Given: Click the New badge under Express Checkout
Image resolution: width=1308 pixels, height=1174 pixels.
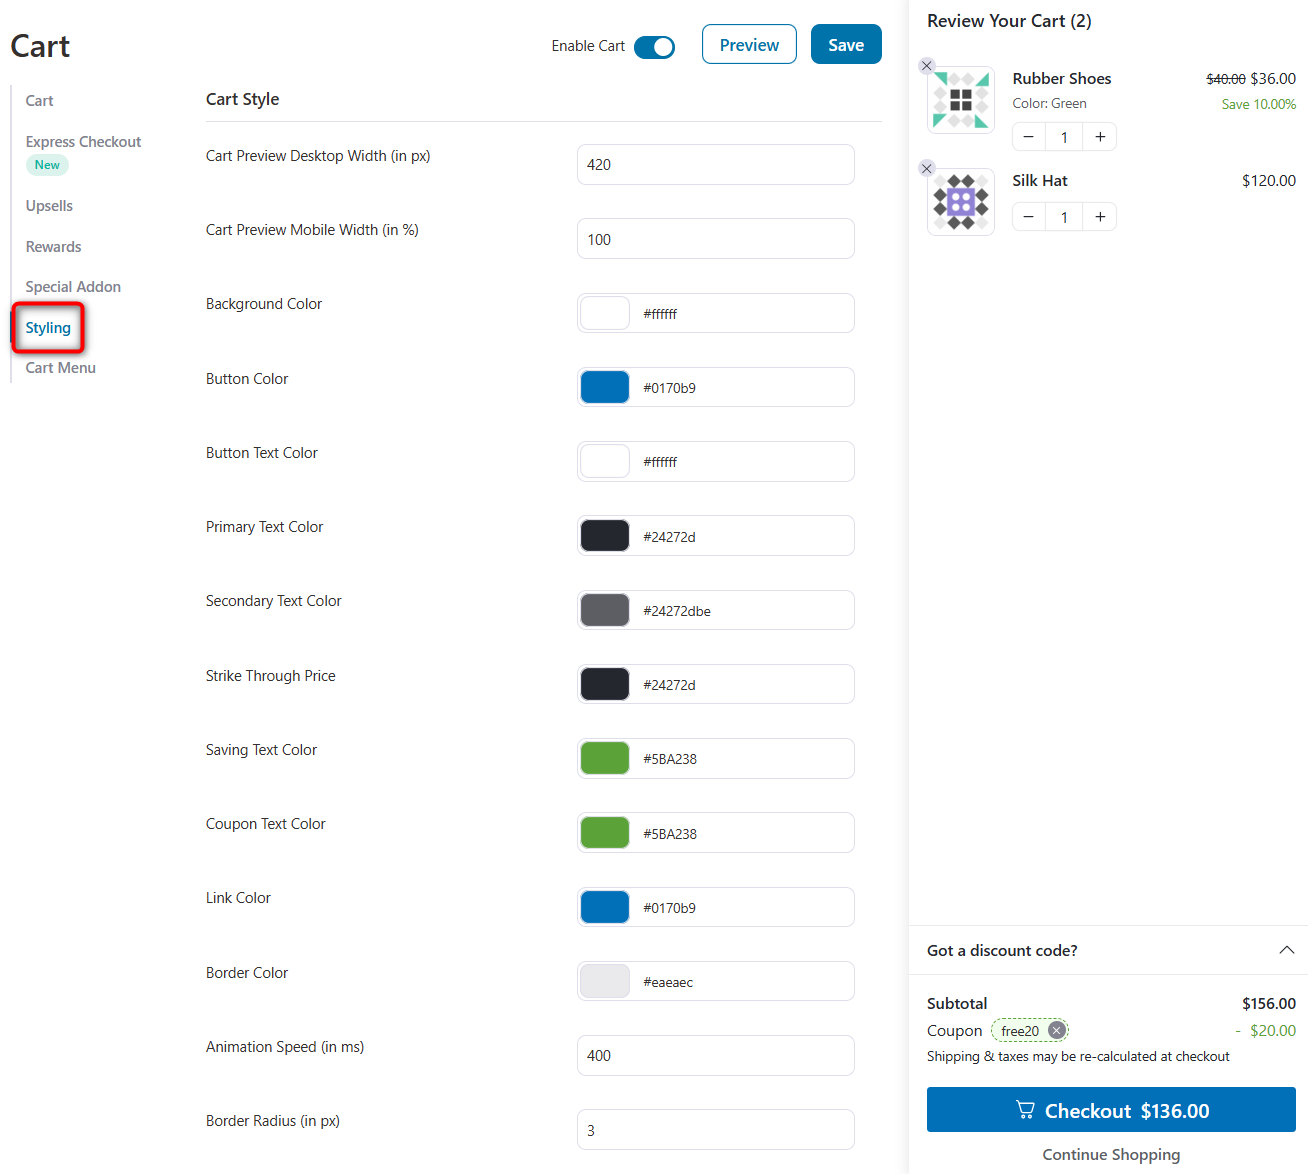Looking at the screenshot, I should coord(47,165).
